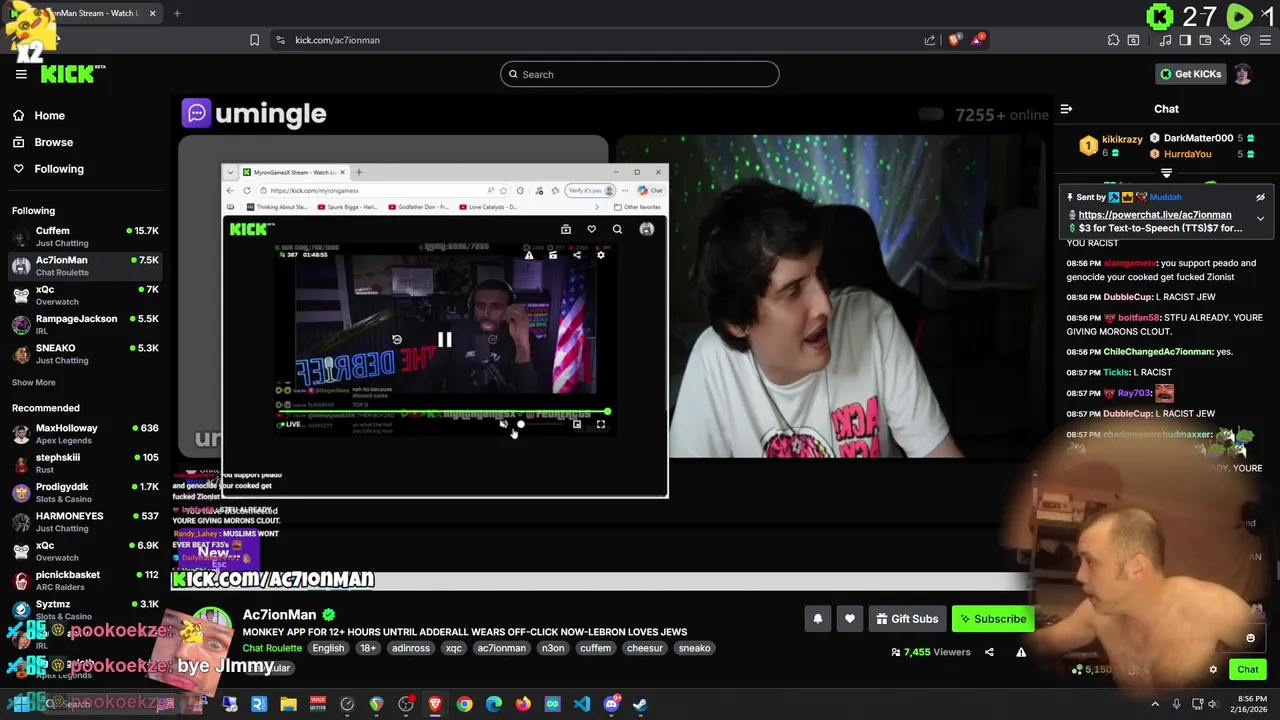1280x720 pixels.
Task: Click the cheesur tag
Action: tap(645, 648)
